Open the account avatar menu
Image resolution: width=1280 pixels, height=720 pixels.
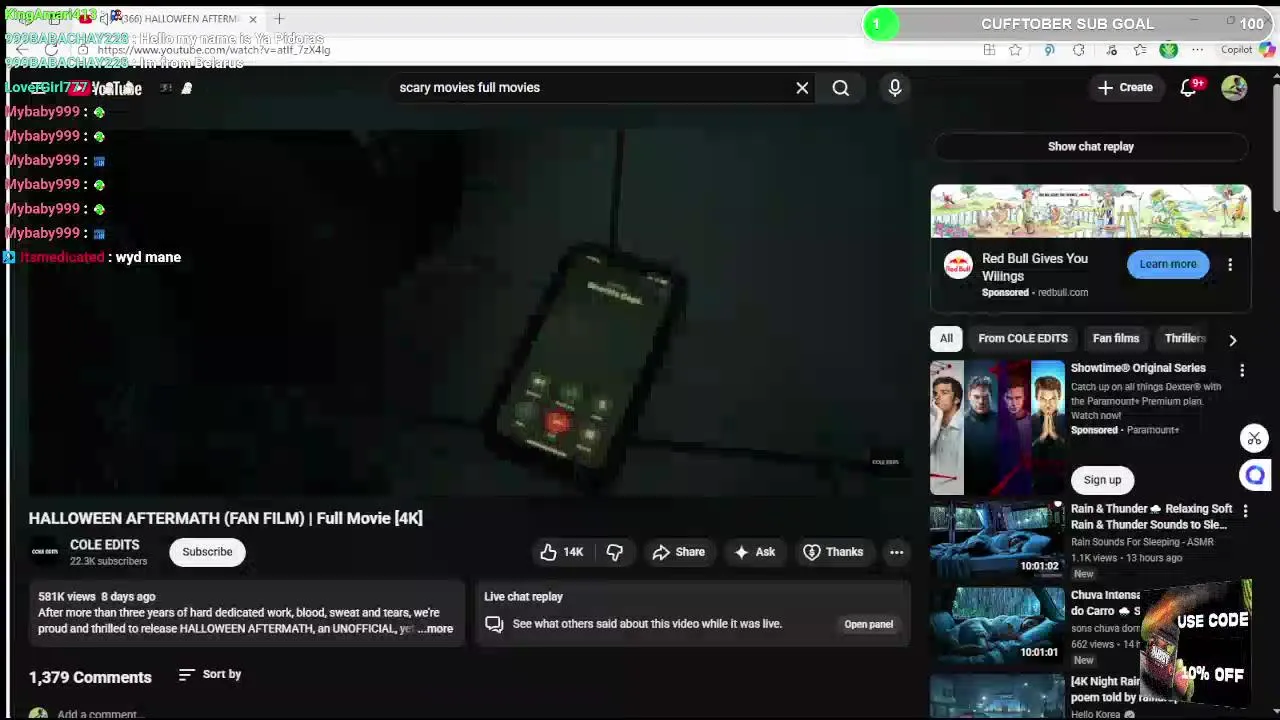1234,88
